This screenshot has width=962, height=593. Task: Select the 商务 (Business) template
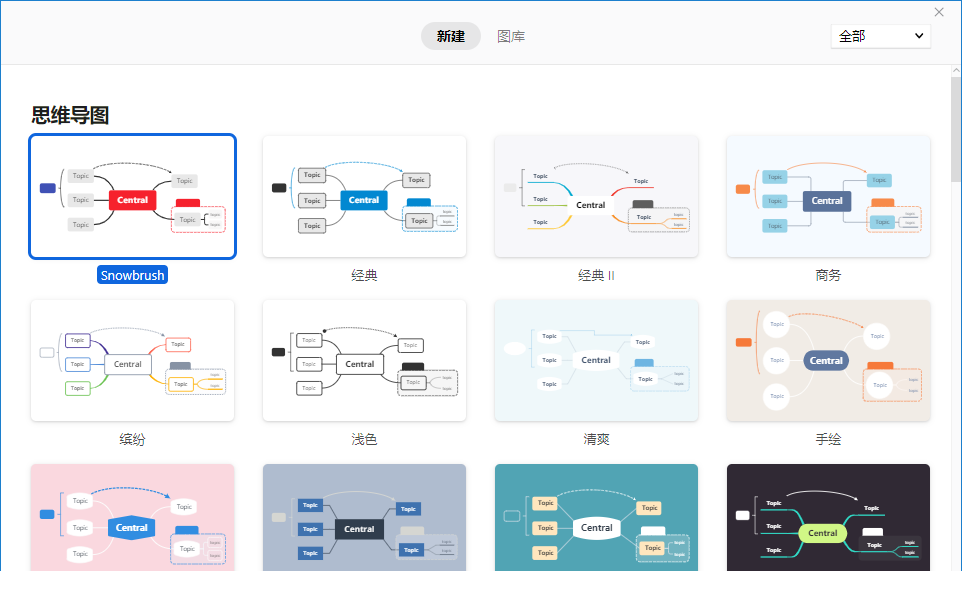(827, 196)
